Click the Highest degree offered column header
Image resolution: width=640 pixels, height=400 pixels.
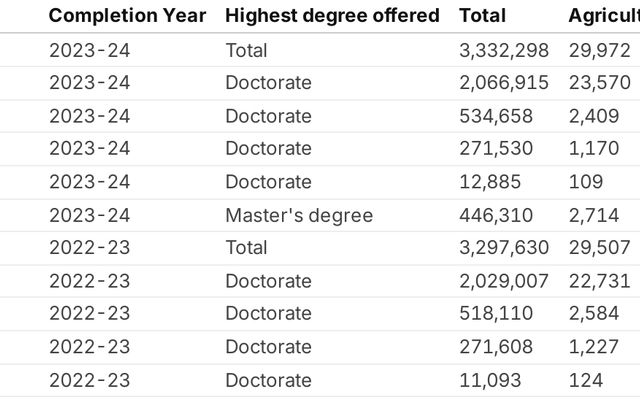pyautogui.click(x=332, y=16)
